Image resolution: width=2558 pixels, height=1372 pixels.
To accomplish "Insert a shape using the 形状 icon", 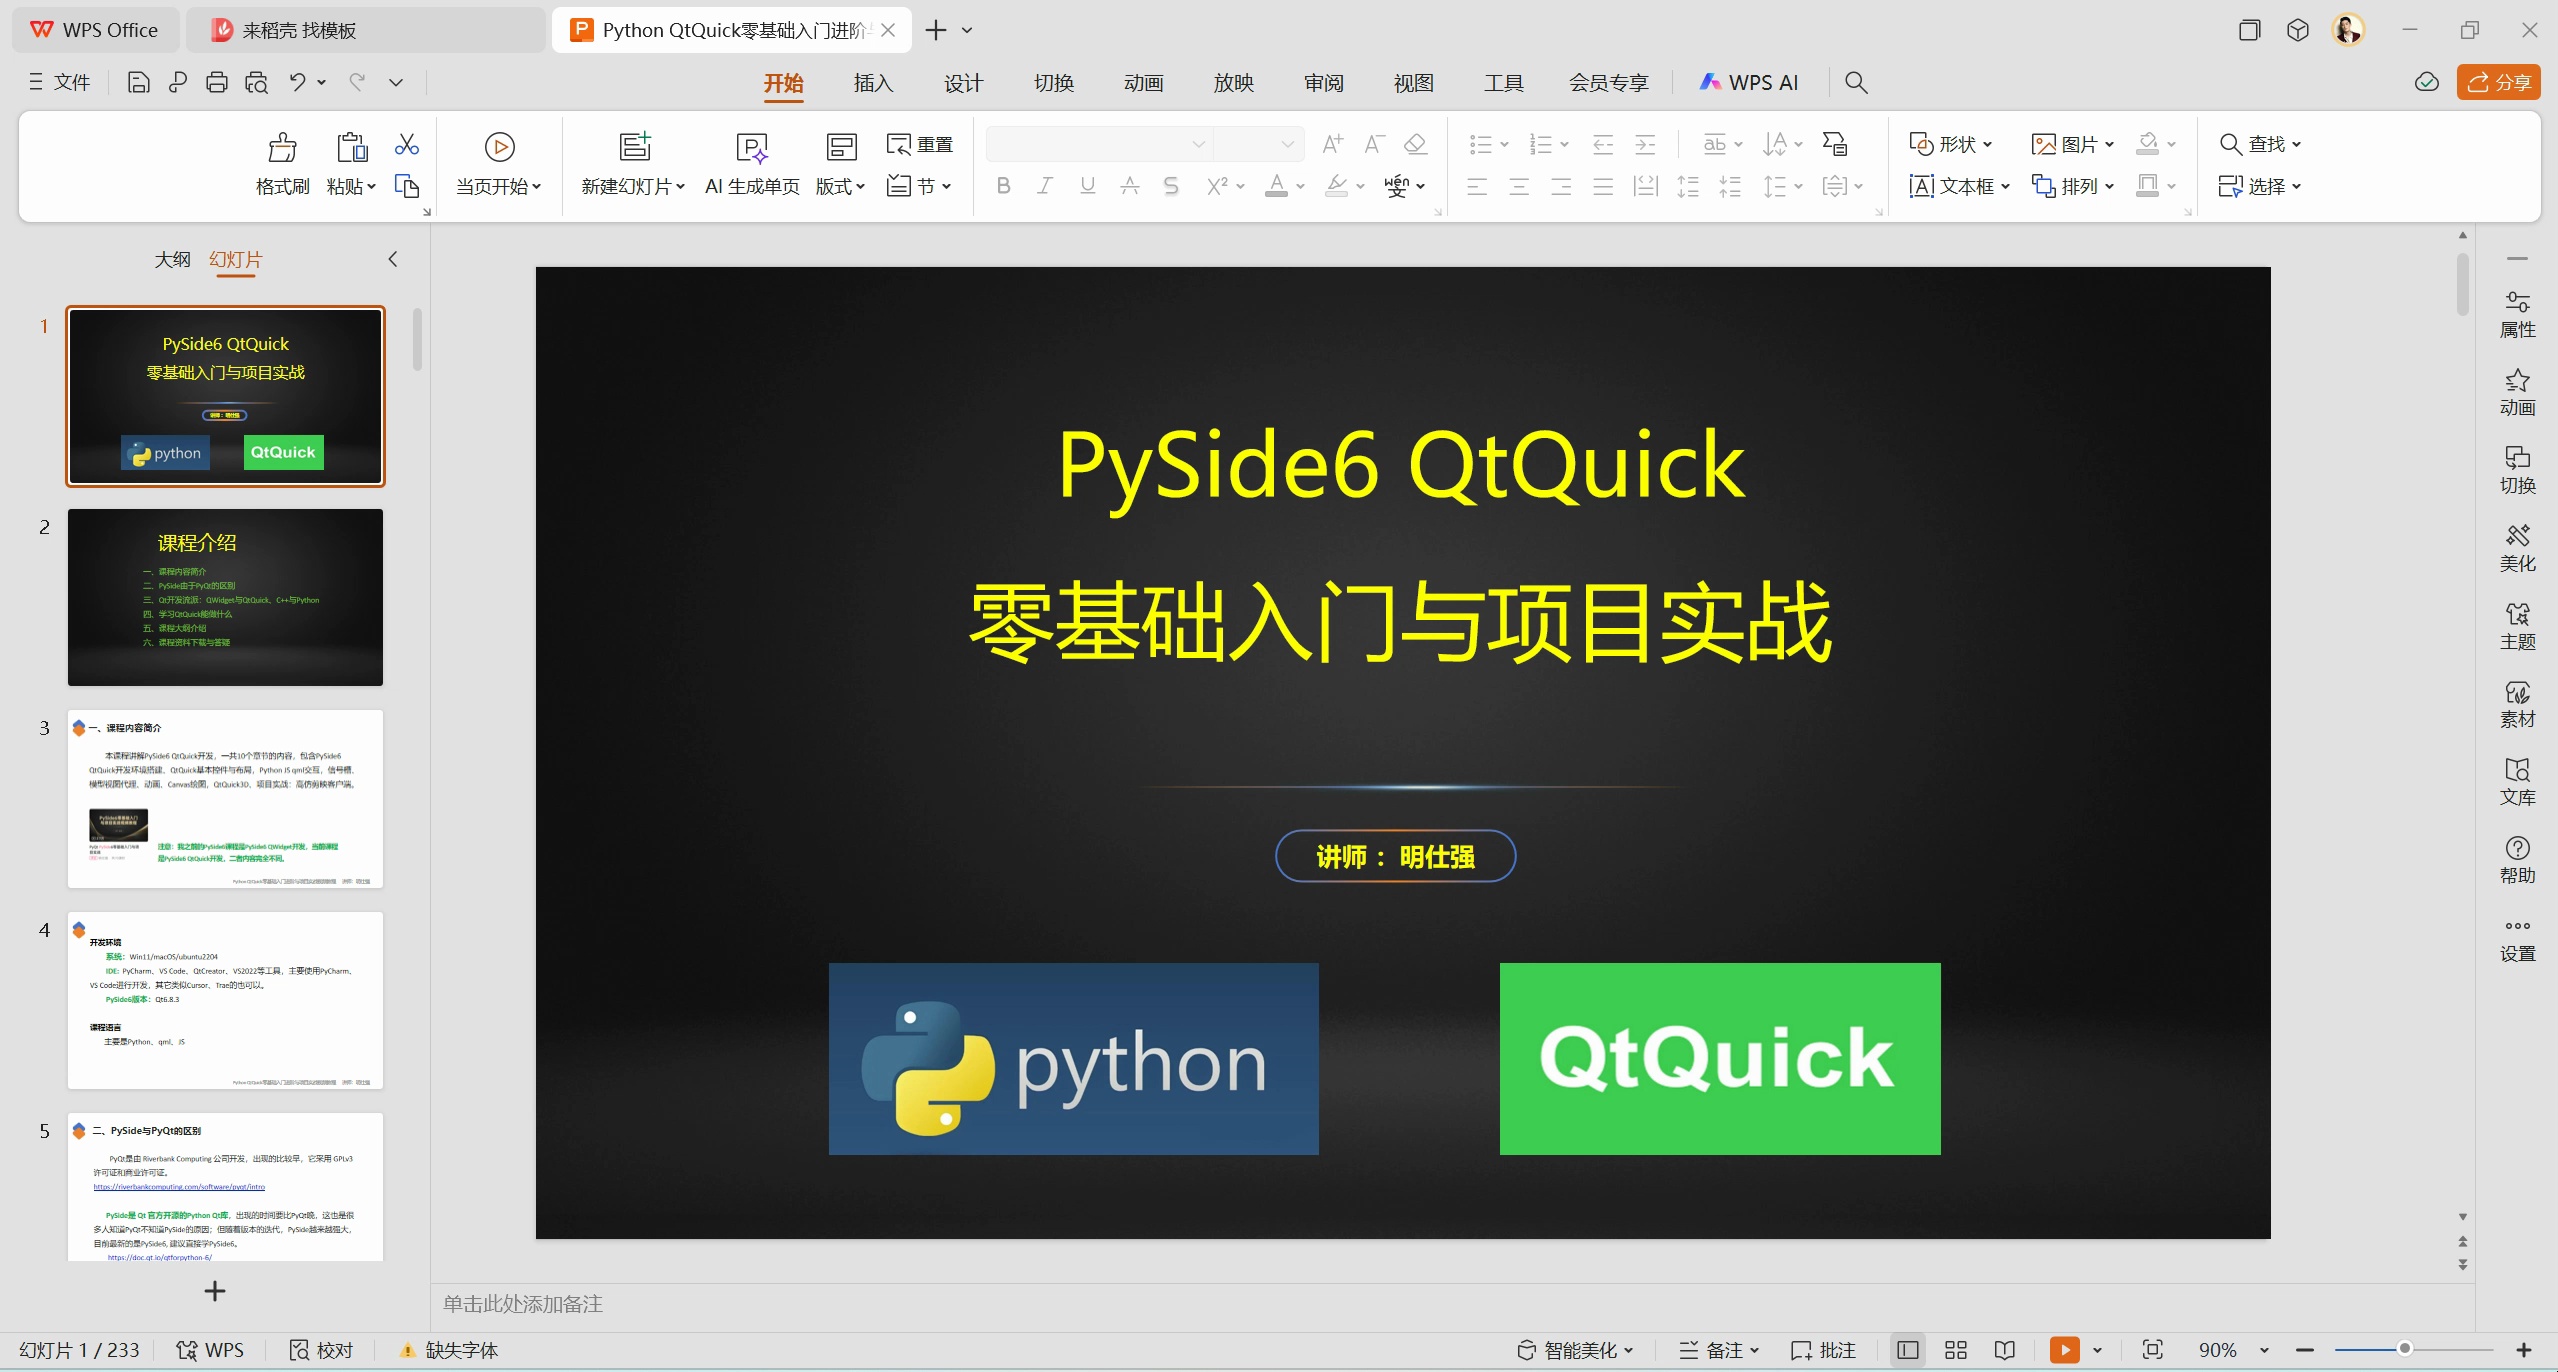I will pyautogui.click(x=1948, y=144).
